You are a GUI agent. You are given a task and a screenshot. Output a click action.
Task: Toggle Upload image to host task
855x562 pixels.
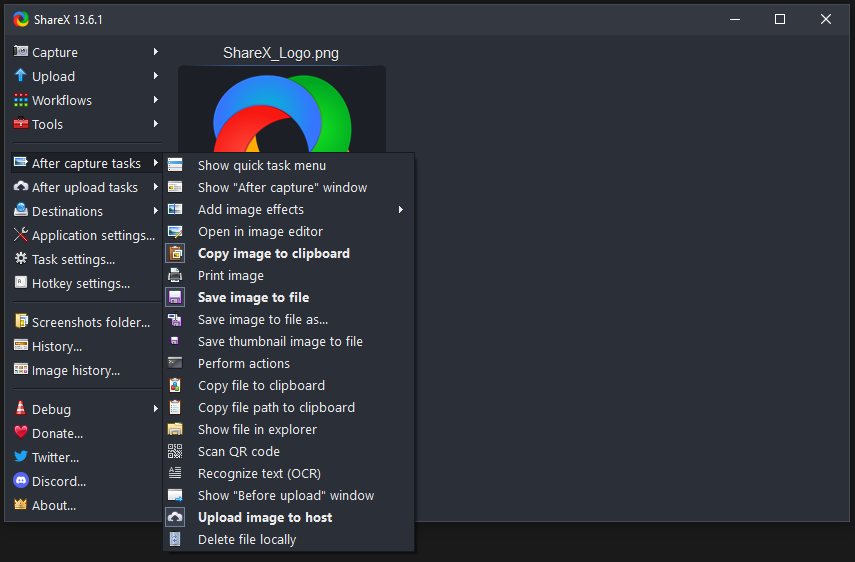pyautogui.click(x=264, y=517)
